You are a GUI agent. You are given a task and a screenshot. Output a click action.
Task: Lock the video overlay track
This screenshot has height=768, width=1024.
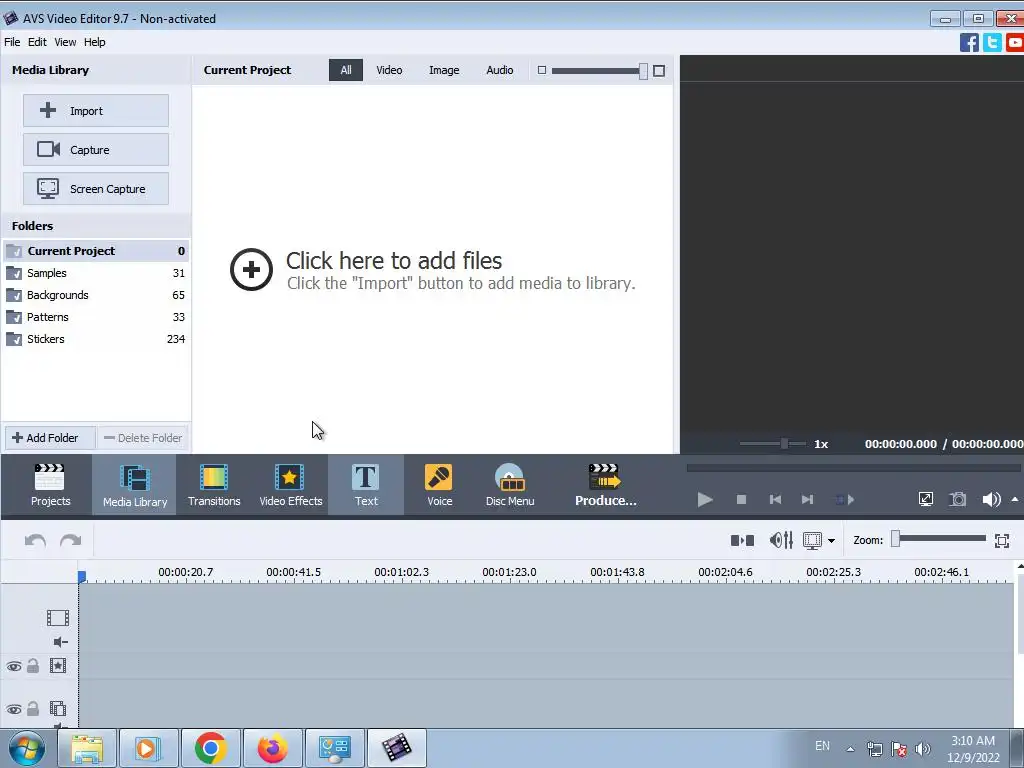(x=33, y=709)
